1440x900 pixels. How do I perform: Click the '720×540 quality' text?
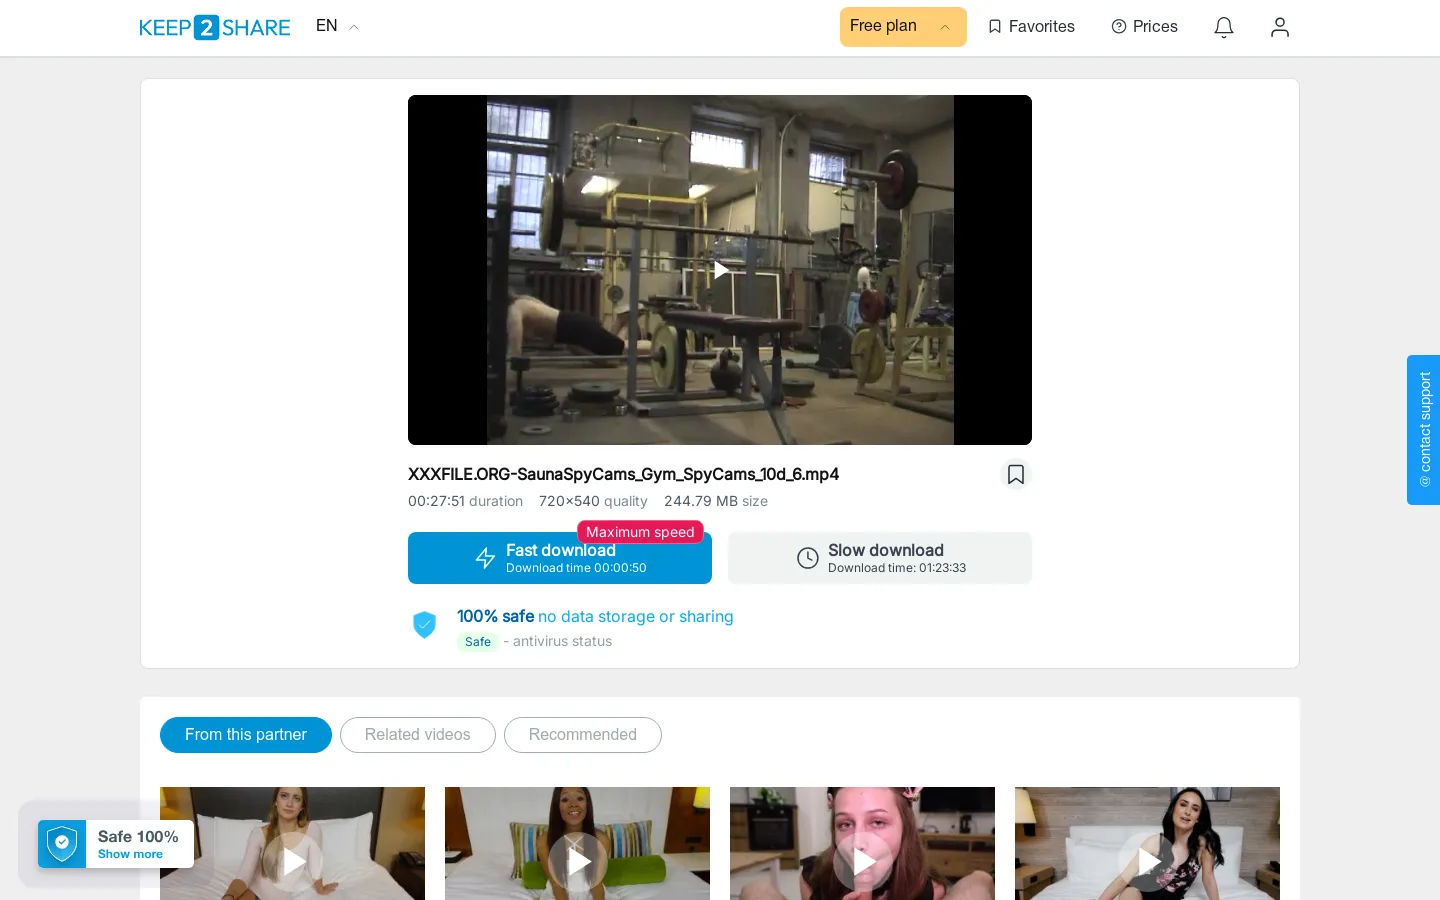[593, 501]
